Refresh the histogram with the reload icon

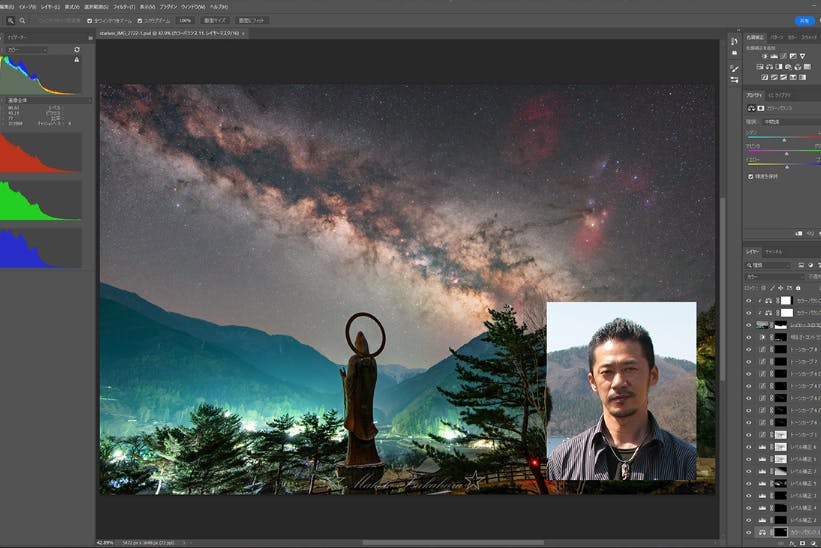pyautogui.click(x=77, y=50)
